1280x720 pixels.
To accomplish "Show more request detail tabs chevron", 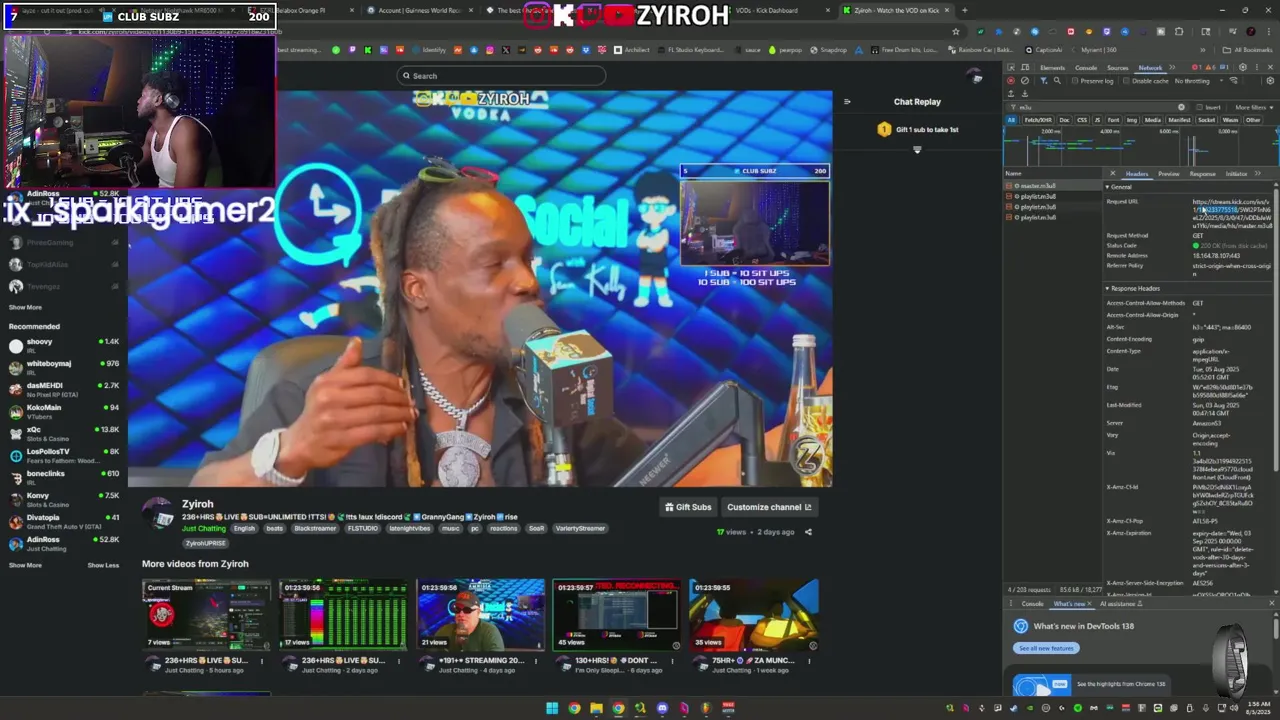I will pyautogui.click(x=1258, y=174).
